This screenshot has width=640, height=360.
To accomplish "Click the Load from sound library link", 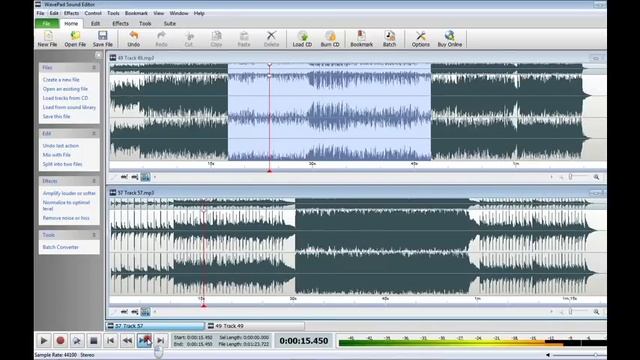I will point(69,107).
